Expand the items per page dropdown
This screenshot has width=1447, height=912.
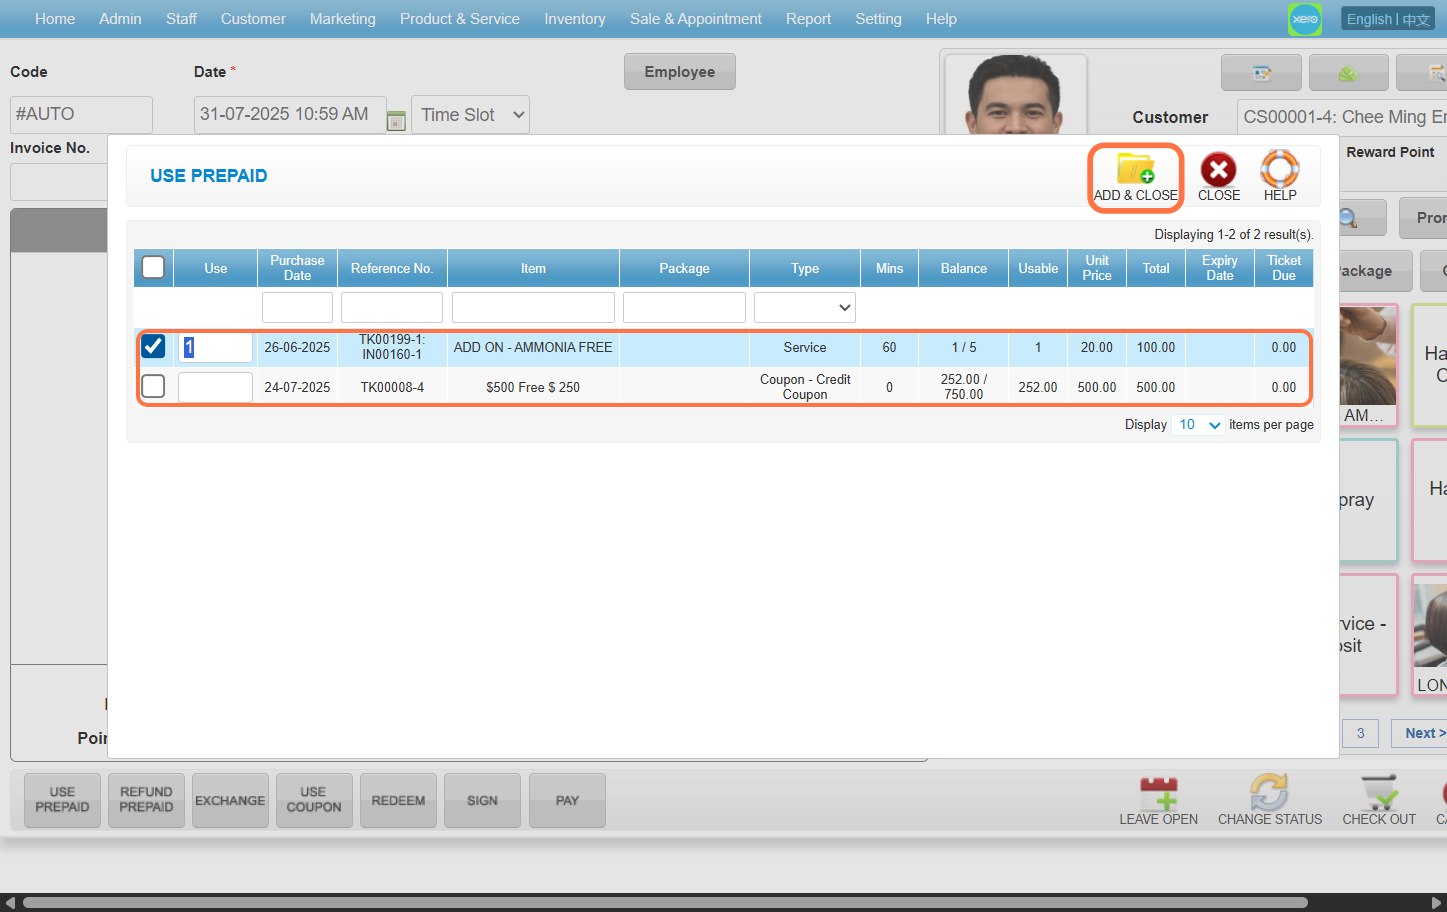[1199, 425]
